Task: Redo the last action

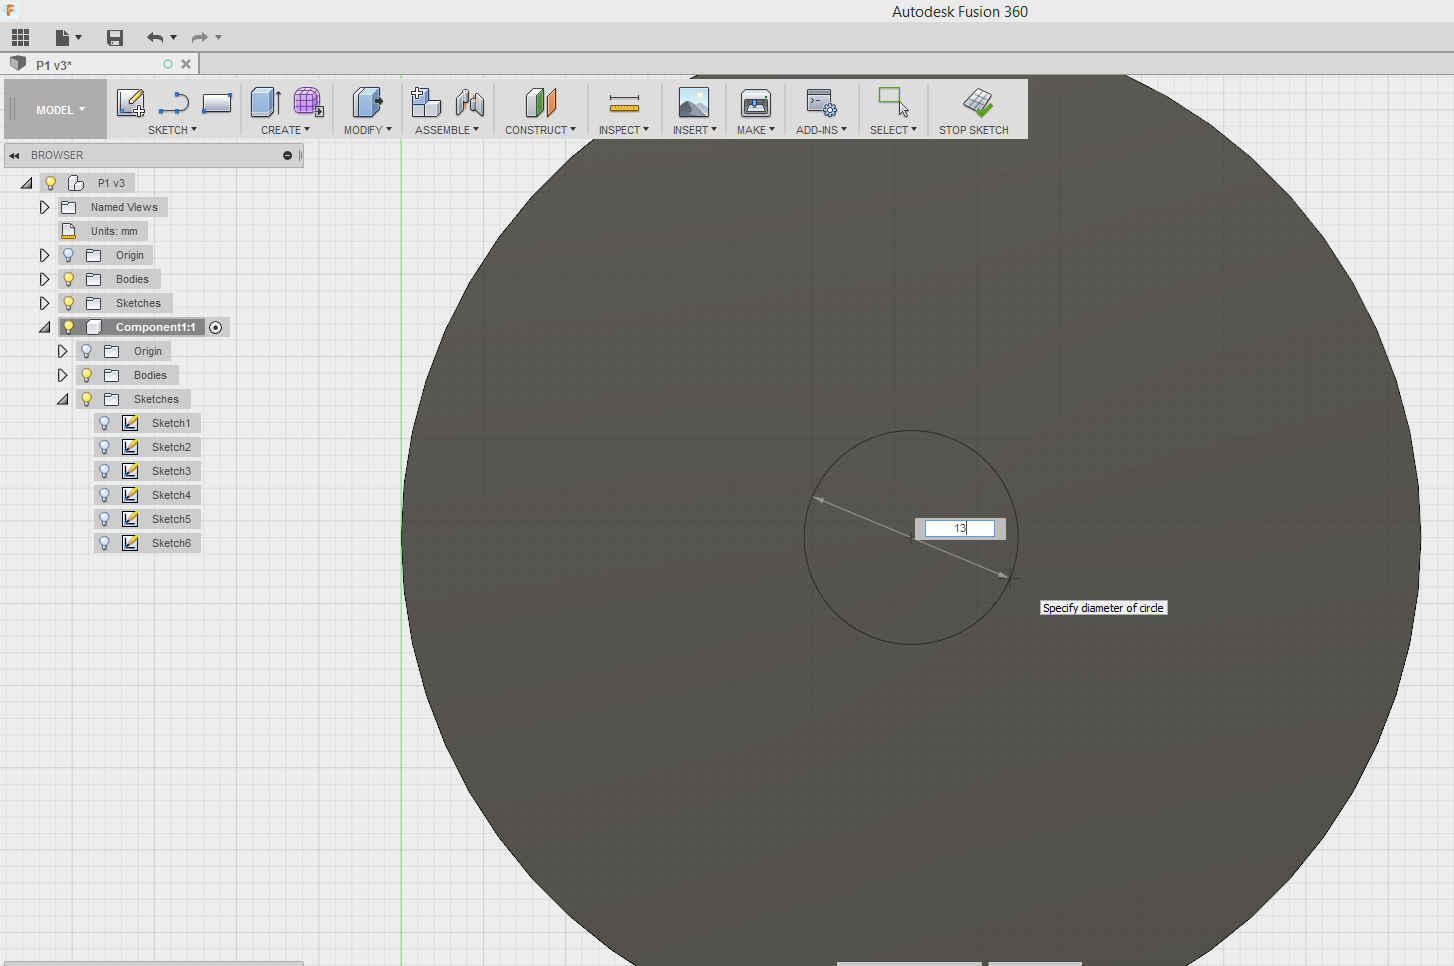Action: tap(200, 38)
